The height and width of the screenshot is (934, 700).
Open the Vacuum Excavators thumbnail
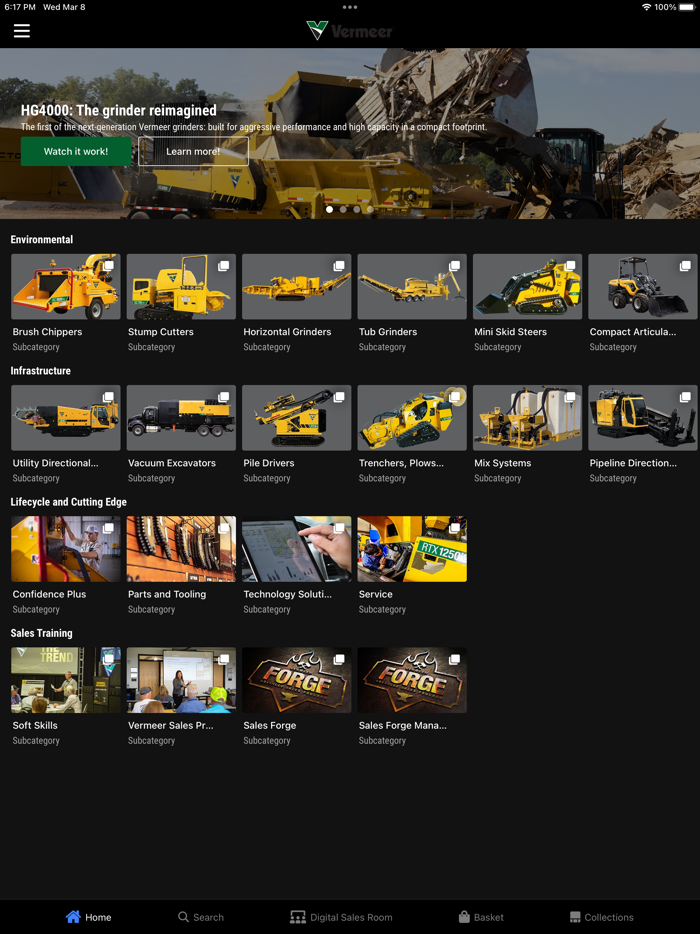[181, 418]
